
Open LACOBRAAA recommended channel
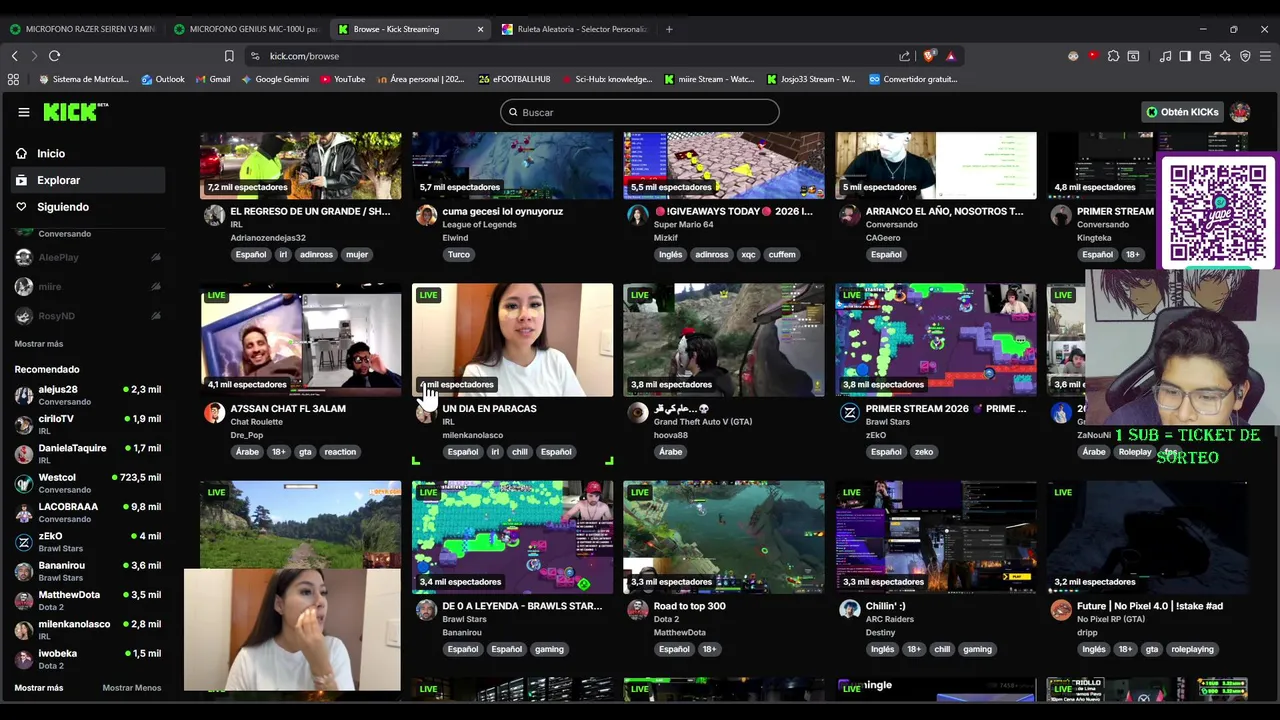click(x=88, y=512)
